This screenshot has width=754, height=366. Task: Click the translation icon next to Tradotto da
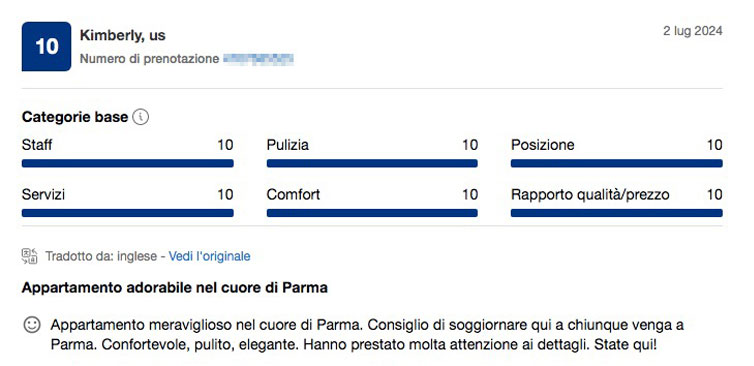coord(29,256)
